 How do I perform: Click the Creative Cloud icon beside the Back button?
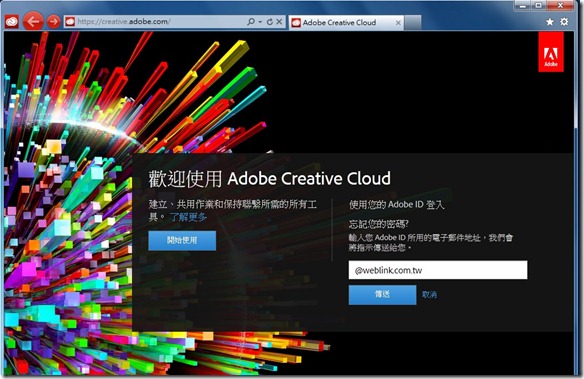pyautogui.click(x=12, y=22)
